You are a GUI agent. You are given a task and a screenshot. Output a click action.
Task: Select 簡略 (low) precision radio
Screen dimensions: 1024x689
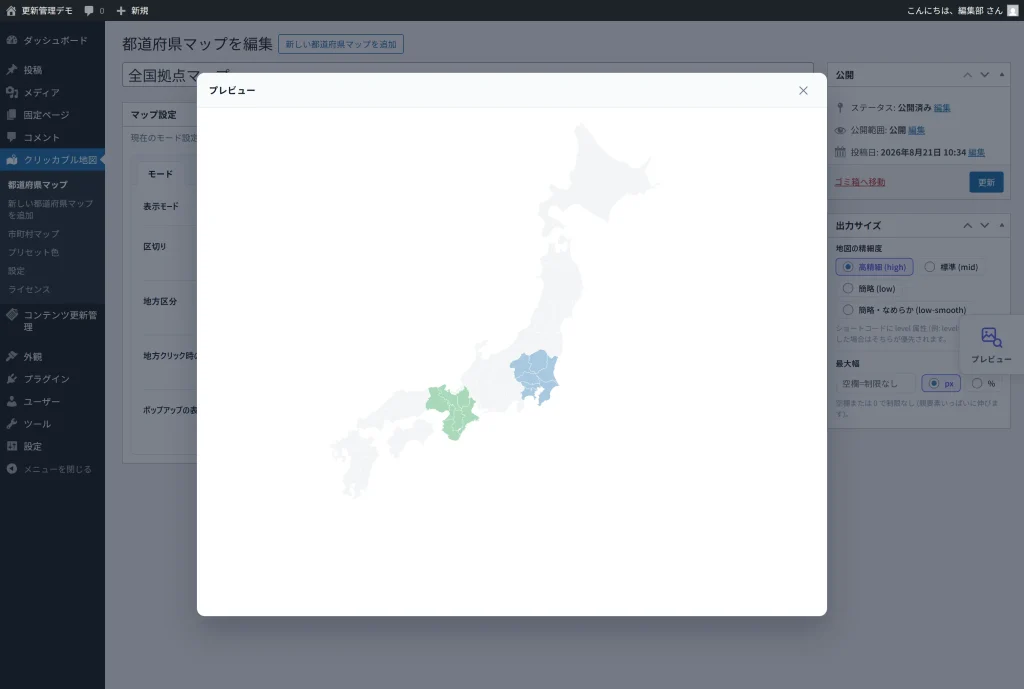848,289
